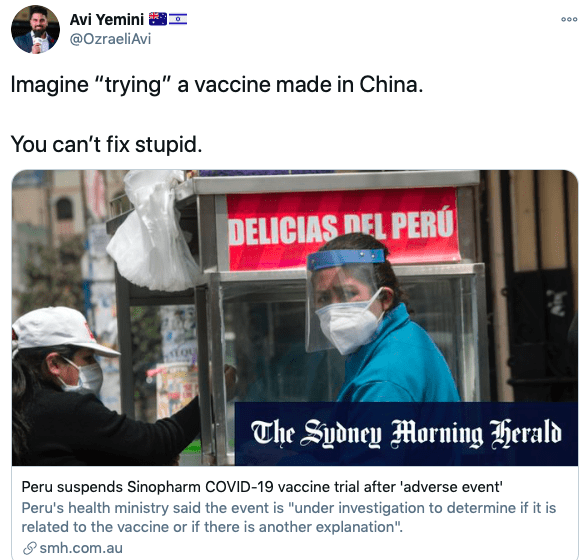
Task: Open the smh.com.au domain link
Action: coord(81,548)
